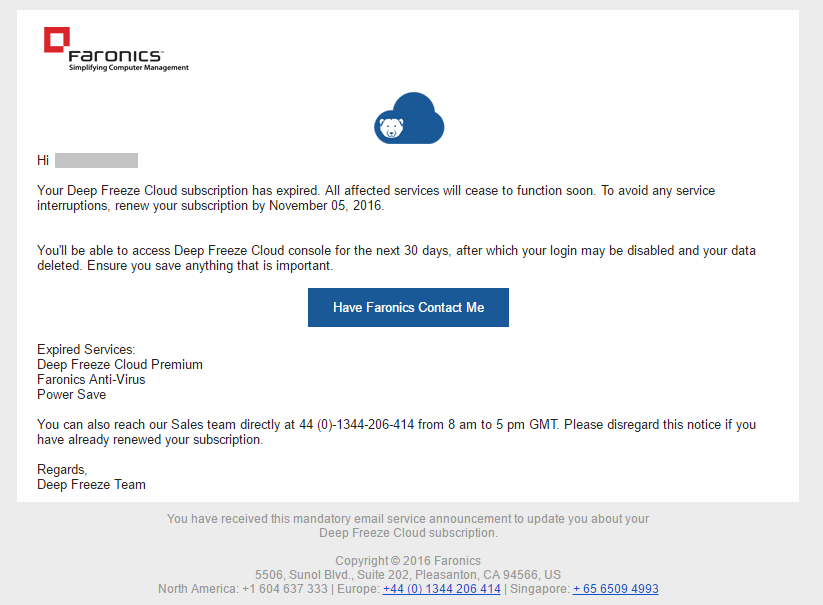The width and height of the screenshot is (823, 605).
Task: Click the greyed-out recipient name after Hi
Action: point(96,160)
